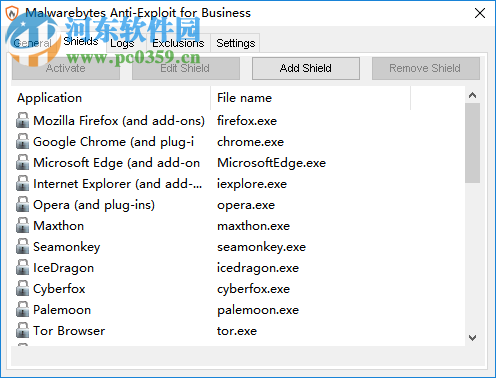The height and width of the screenshot is (378, 496).
Task: Click the Edit Shield button
Action: (x=186, y=68)
